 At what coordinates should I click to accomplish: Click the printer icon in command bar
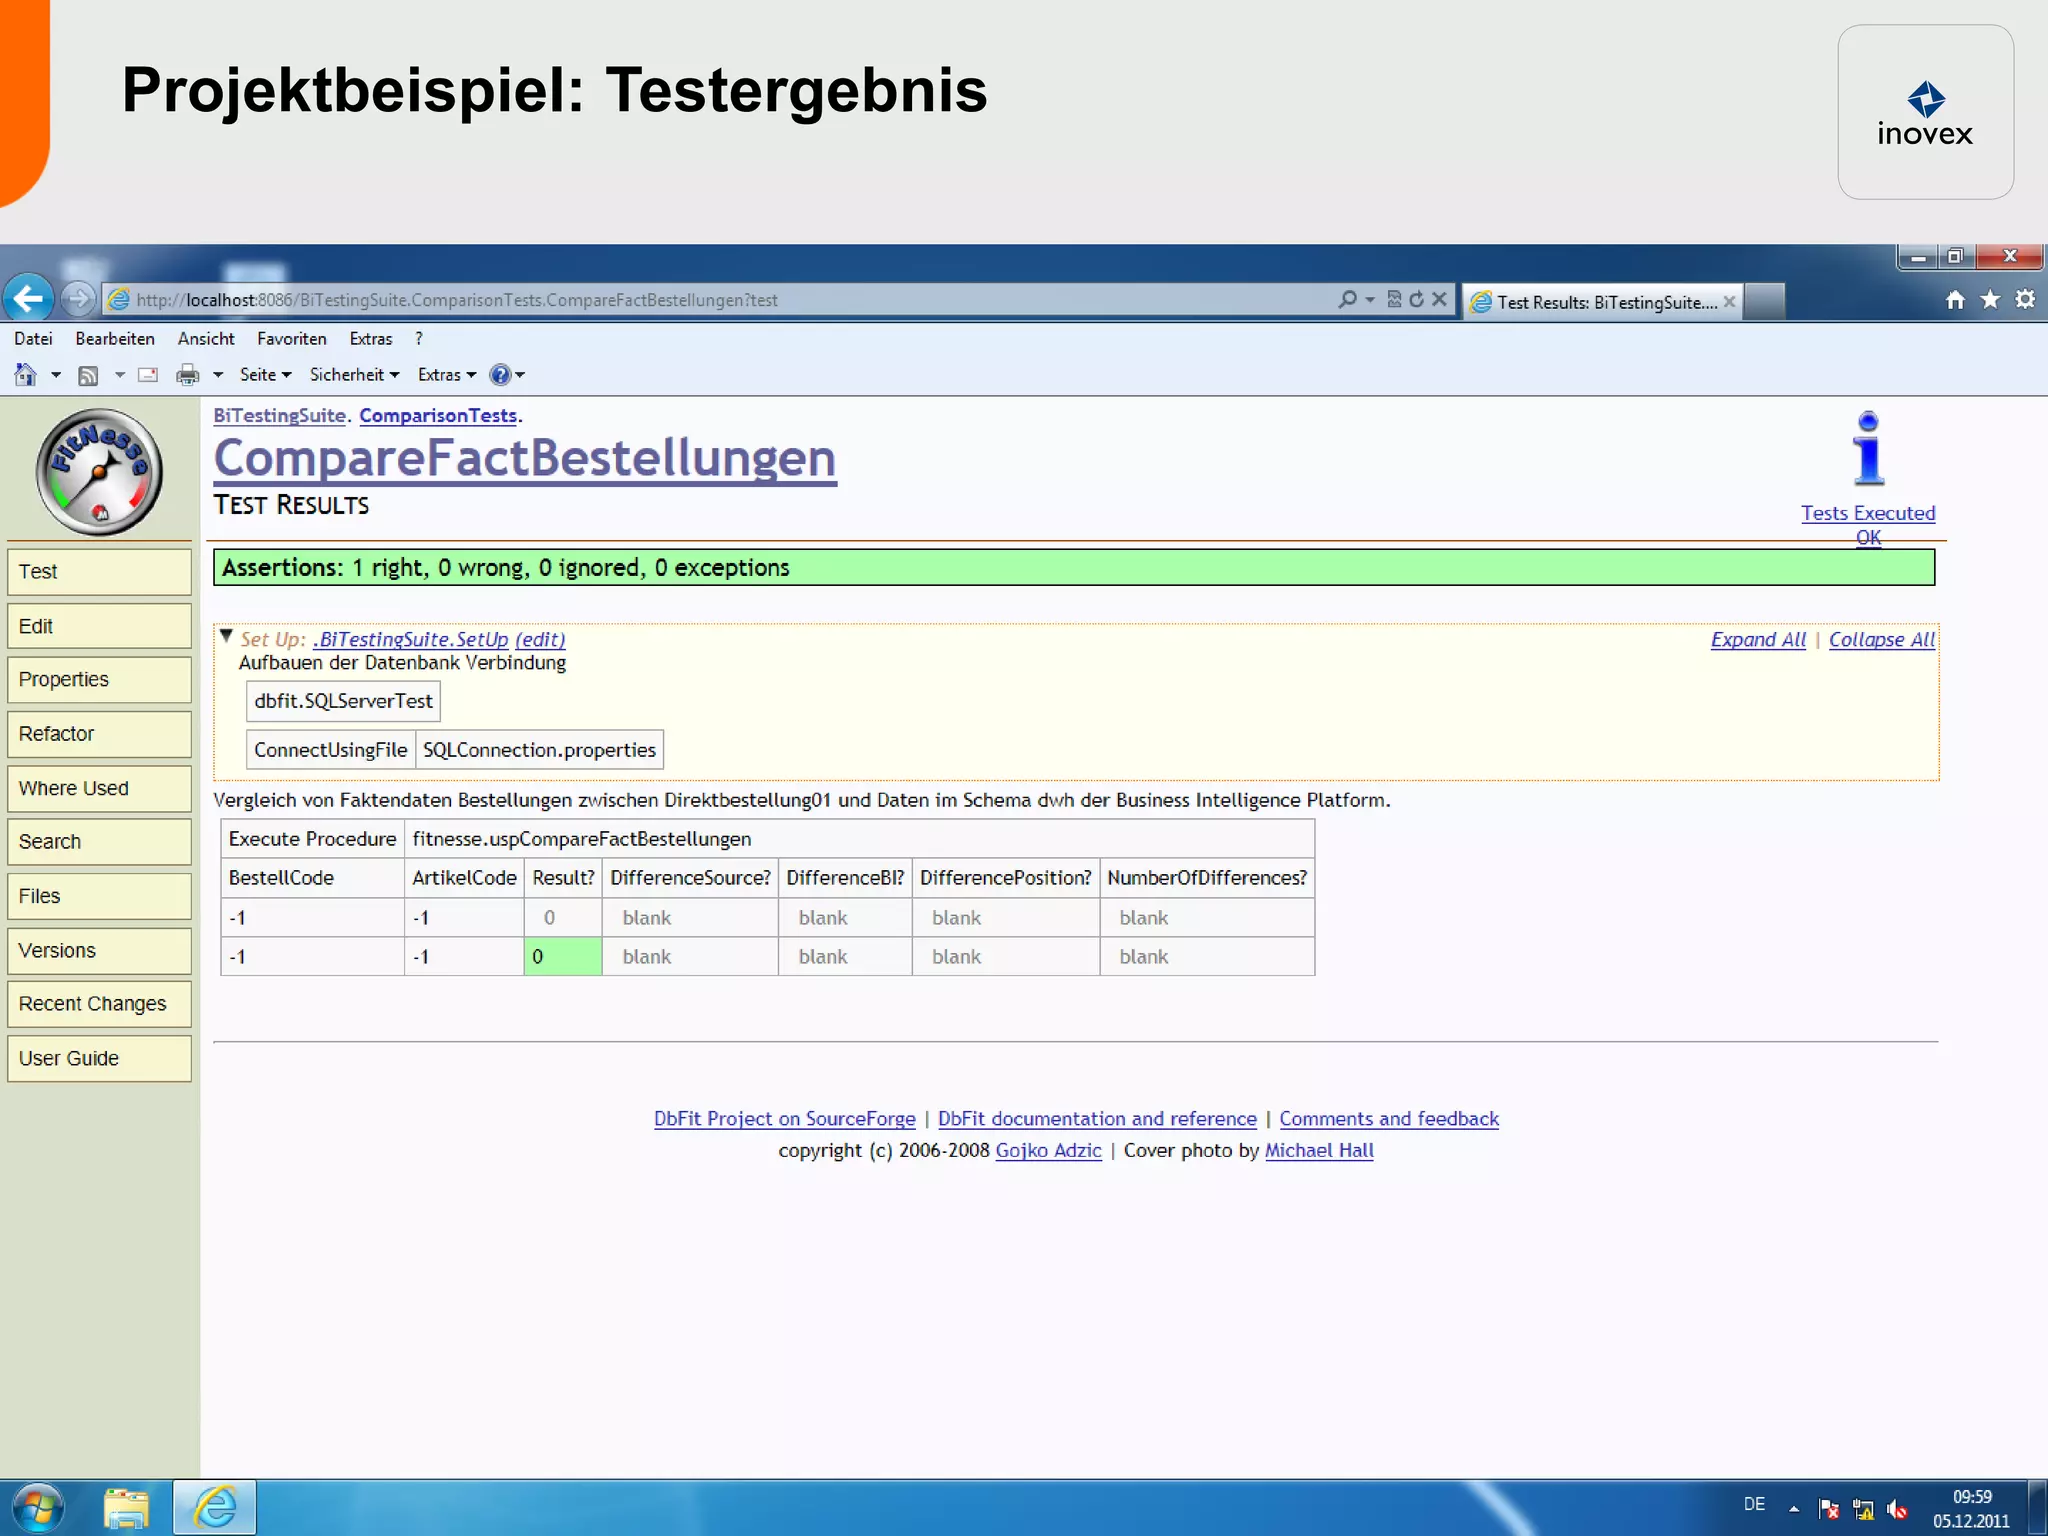[187, 375]
